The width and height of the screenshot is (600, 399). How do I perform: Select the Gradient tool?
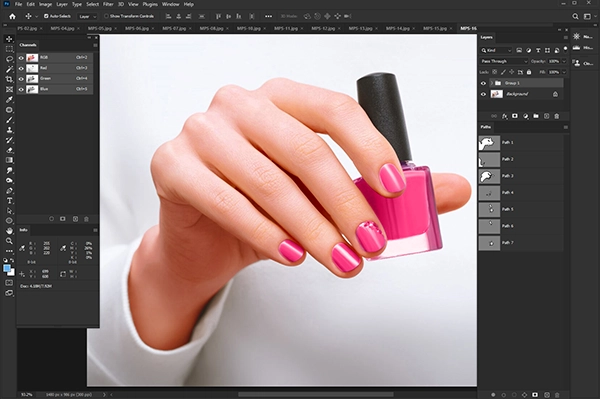coord(9,160)
